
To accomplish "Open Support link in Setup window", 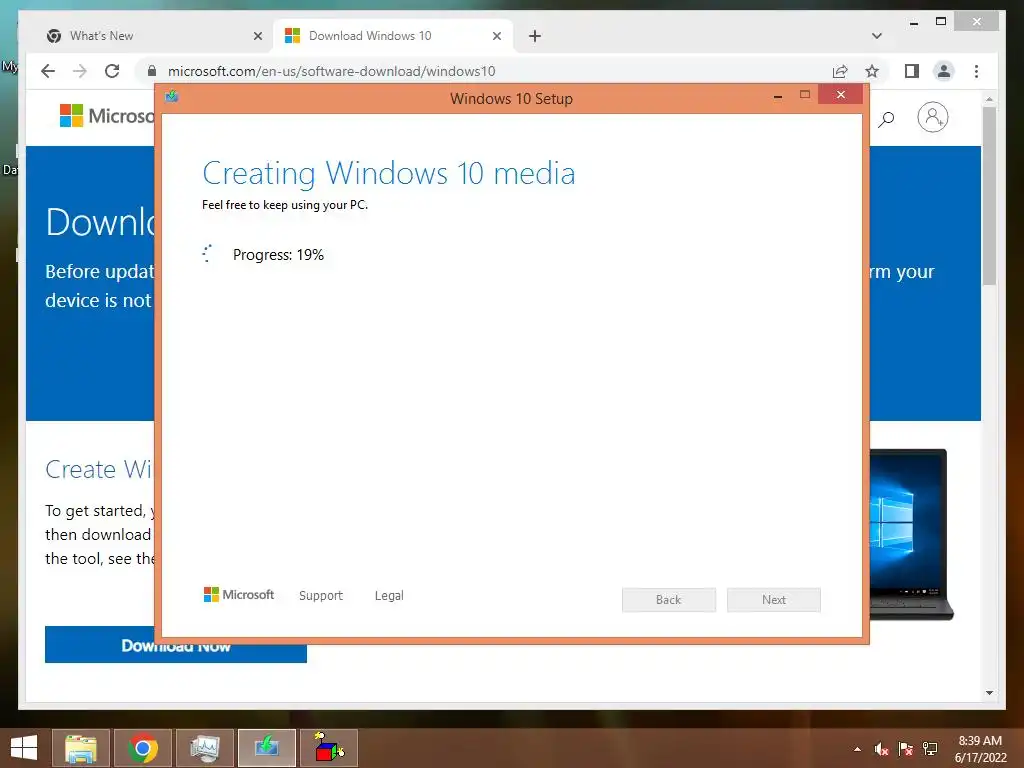I will click(321, 596).
